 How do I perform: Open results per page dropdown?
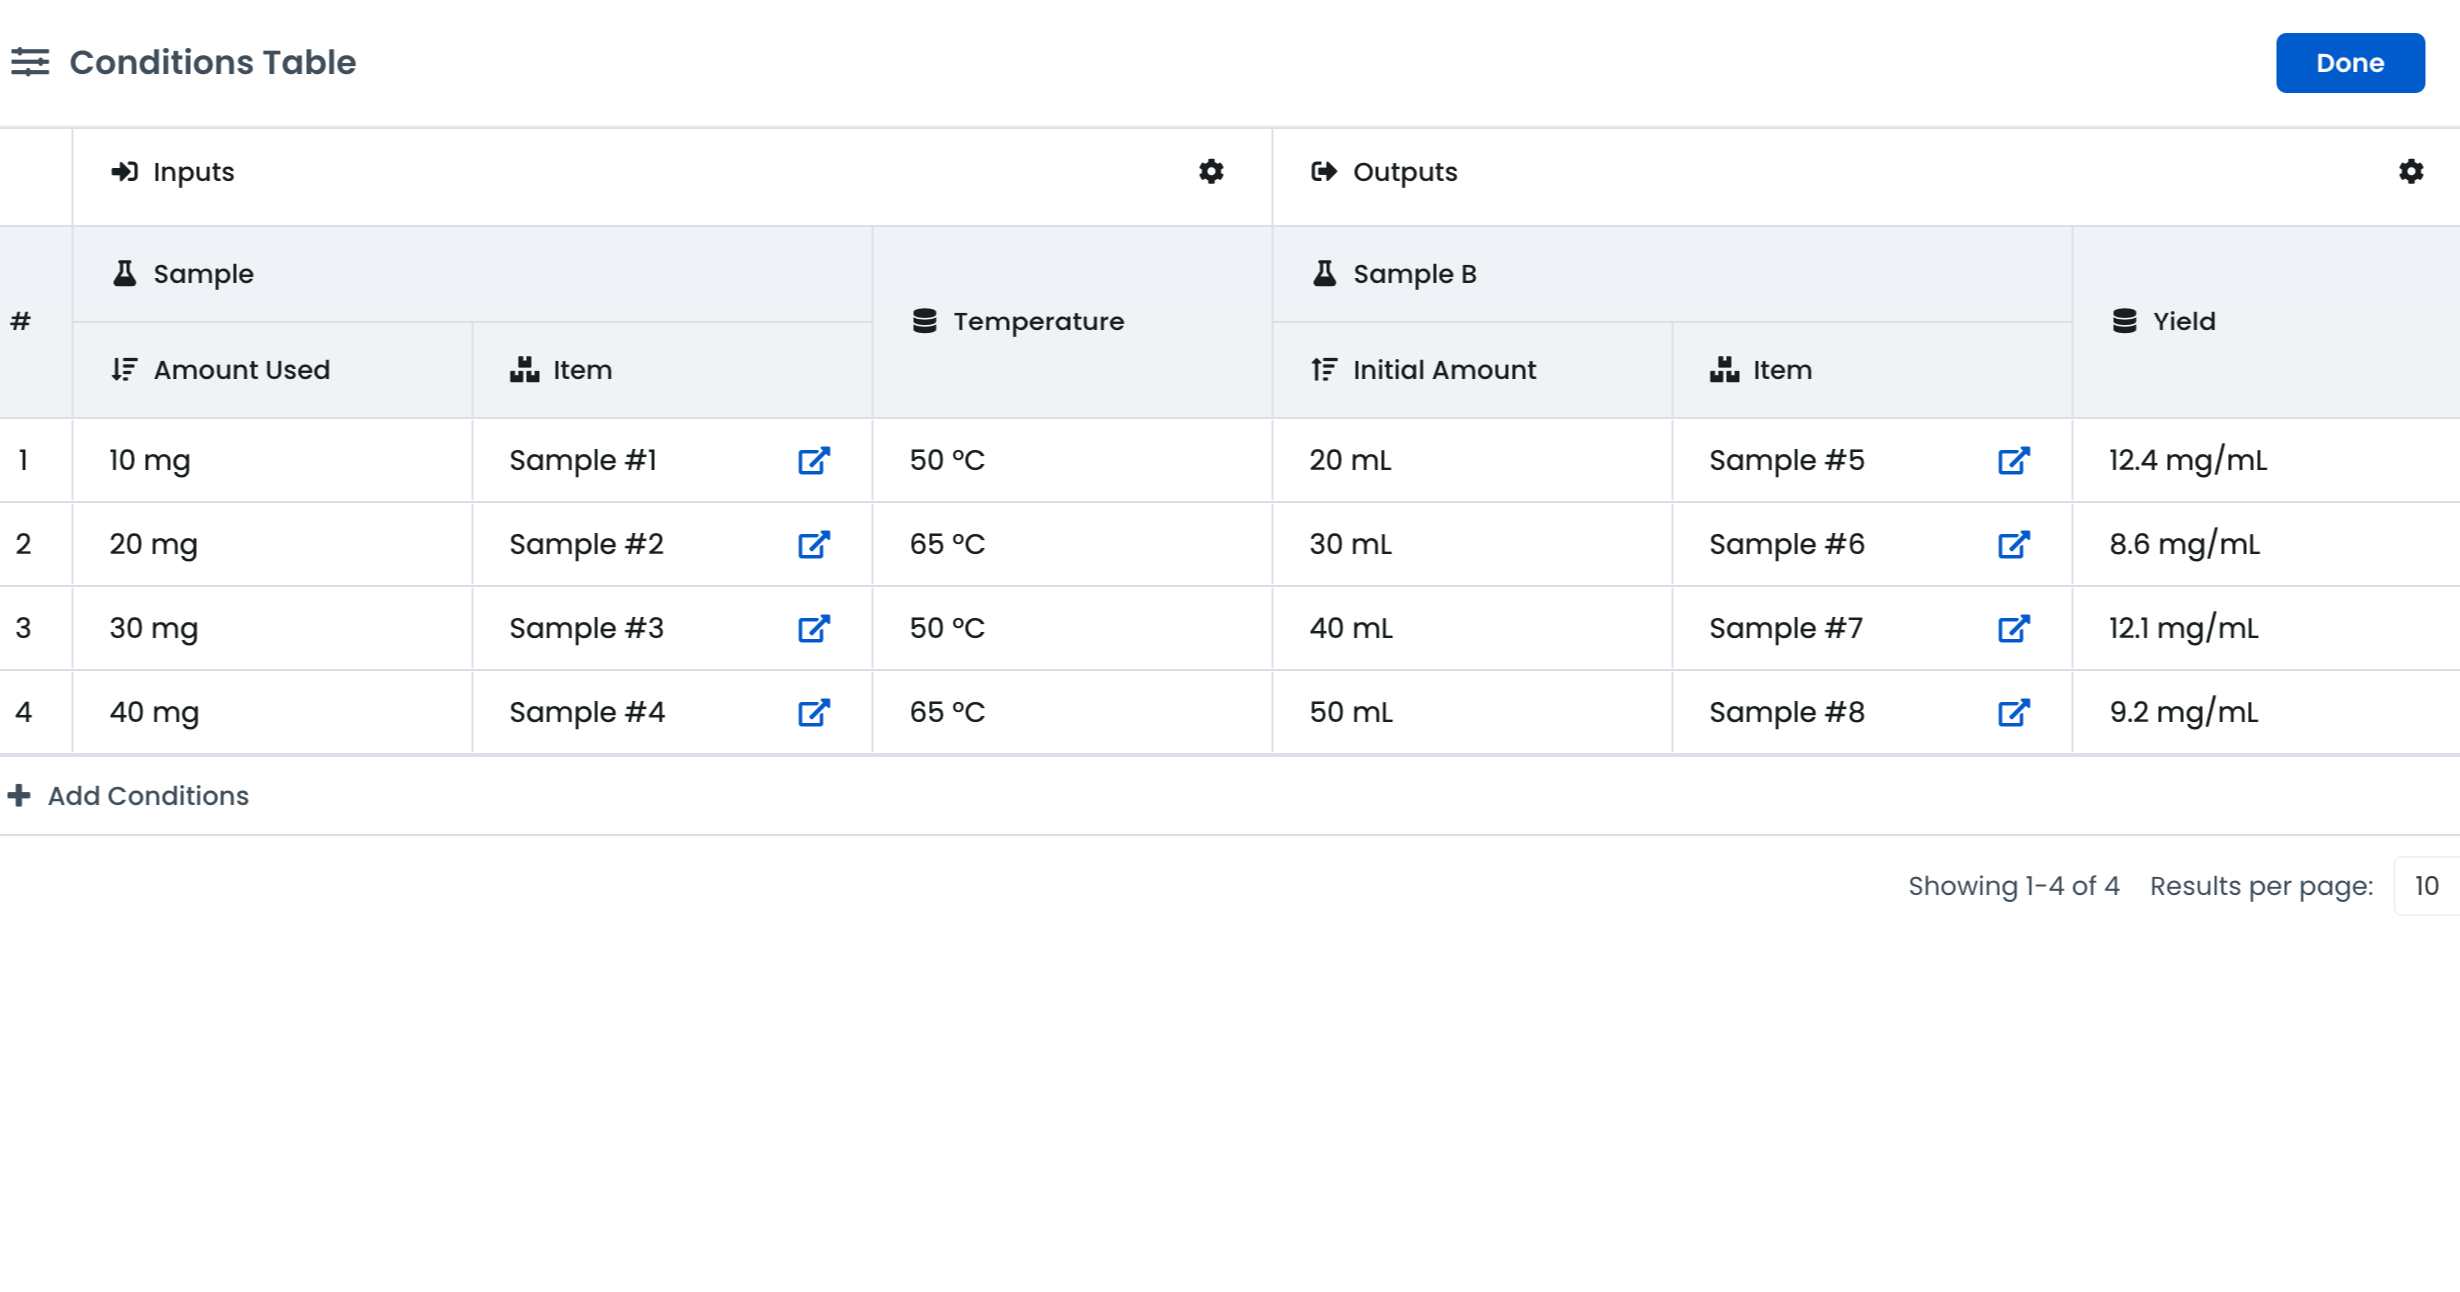2425,886
